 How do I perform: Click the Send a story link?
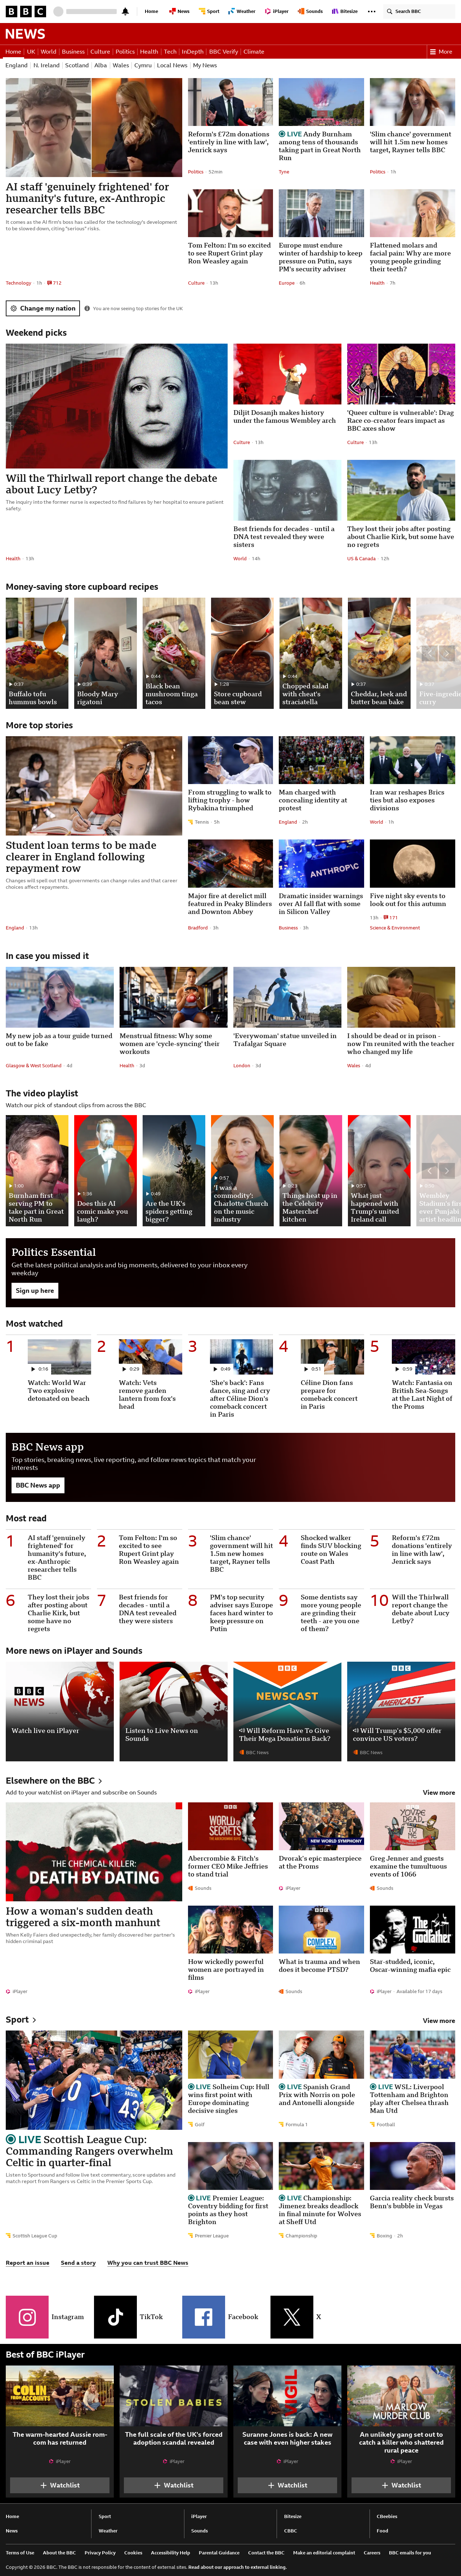78,2263
